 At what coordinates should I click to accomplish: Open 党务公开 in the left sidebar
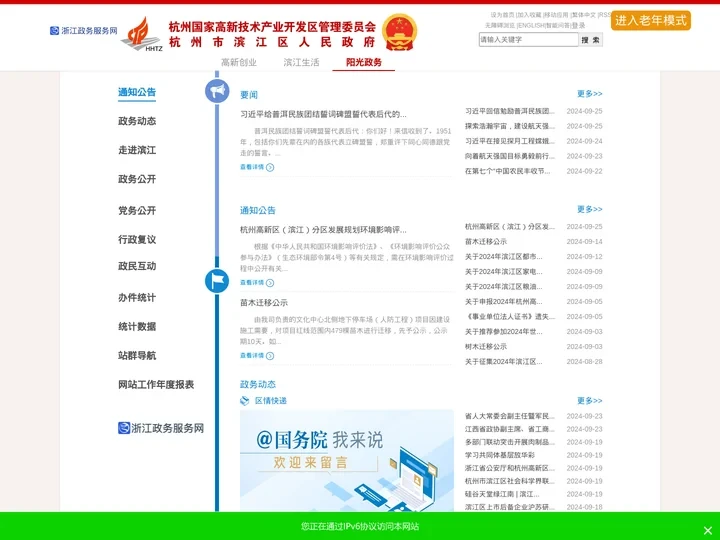pos(137,210)
